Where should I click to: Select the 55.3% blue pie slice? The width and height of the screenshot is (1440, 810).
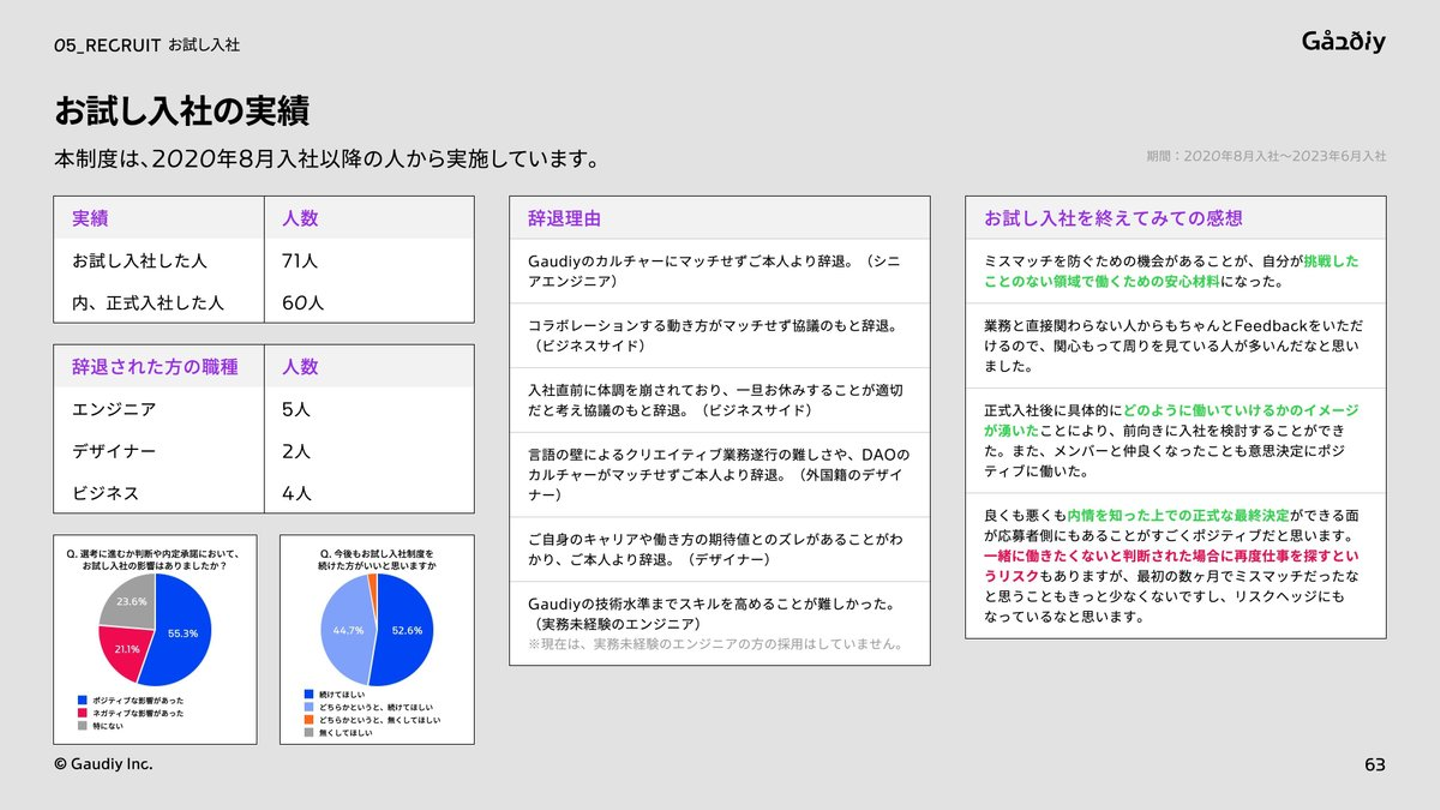185,632
